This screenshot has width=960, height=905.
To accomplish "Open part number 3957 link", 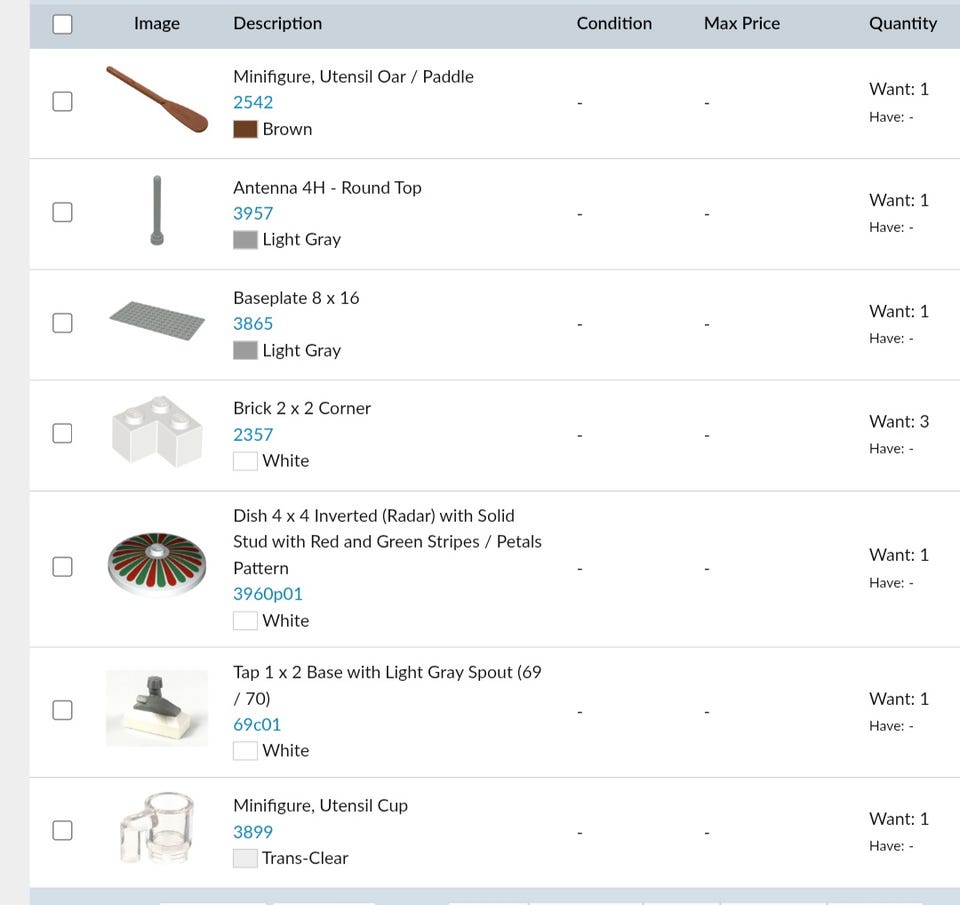I will [253, 213].
